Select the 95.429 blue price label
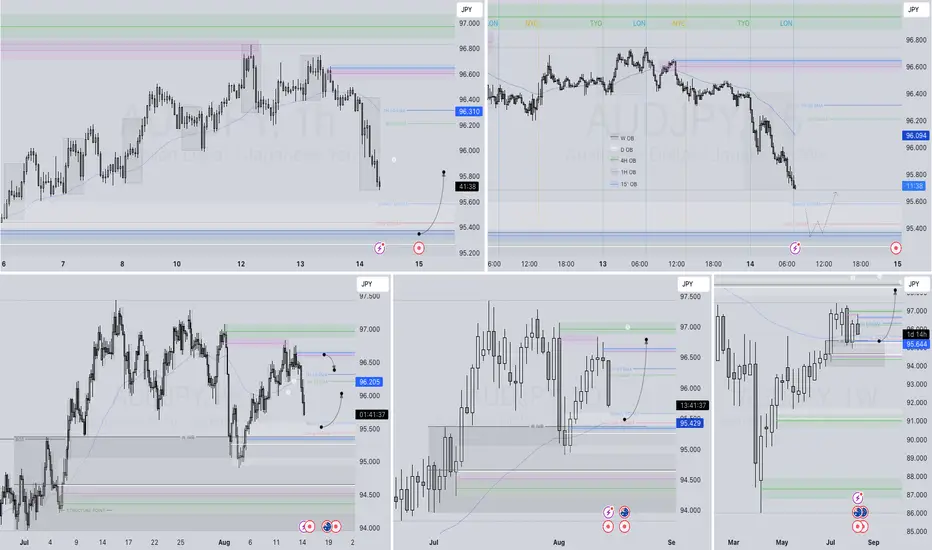 [x=690, y=423]
